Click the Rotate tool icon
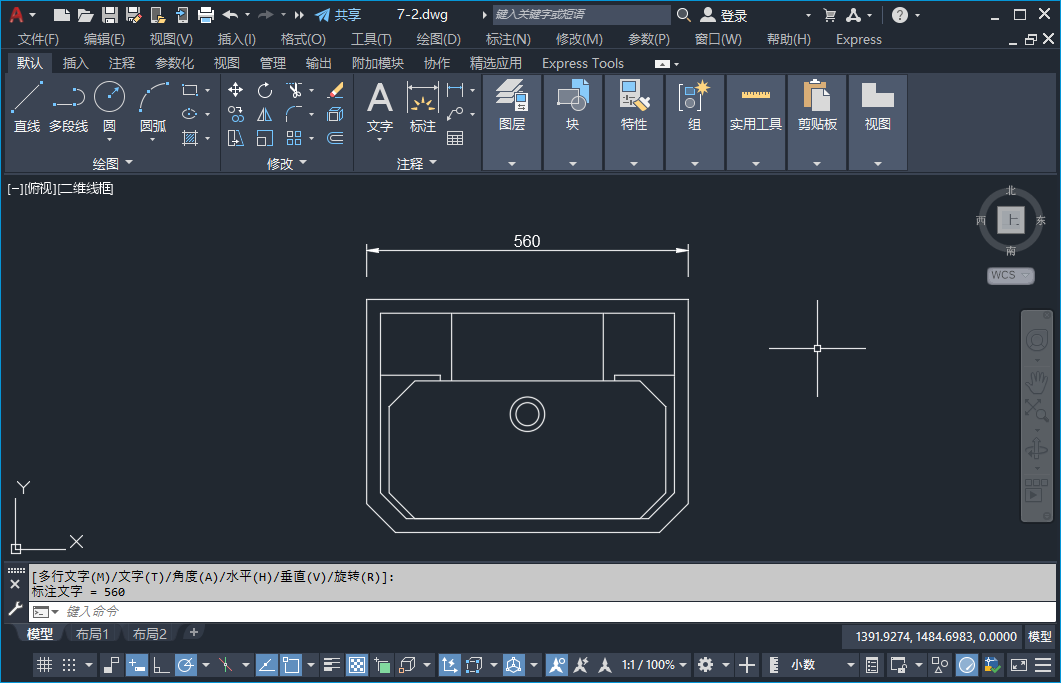The height and width of the screenshot is (683, 1061). click(x=265, y=90)
